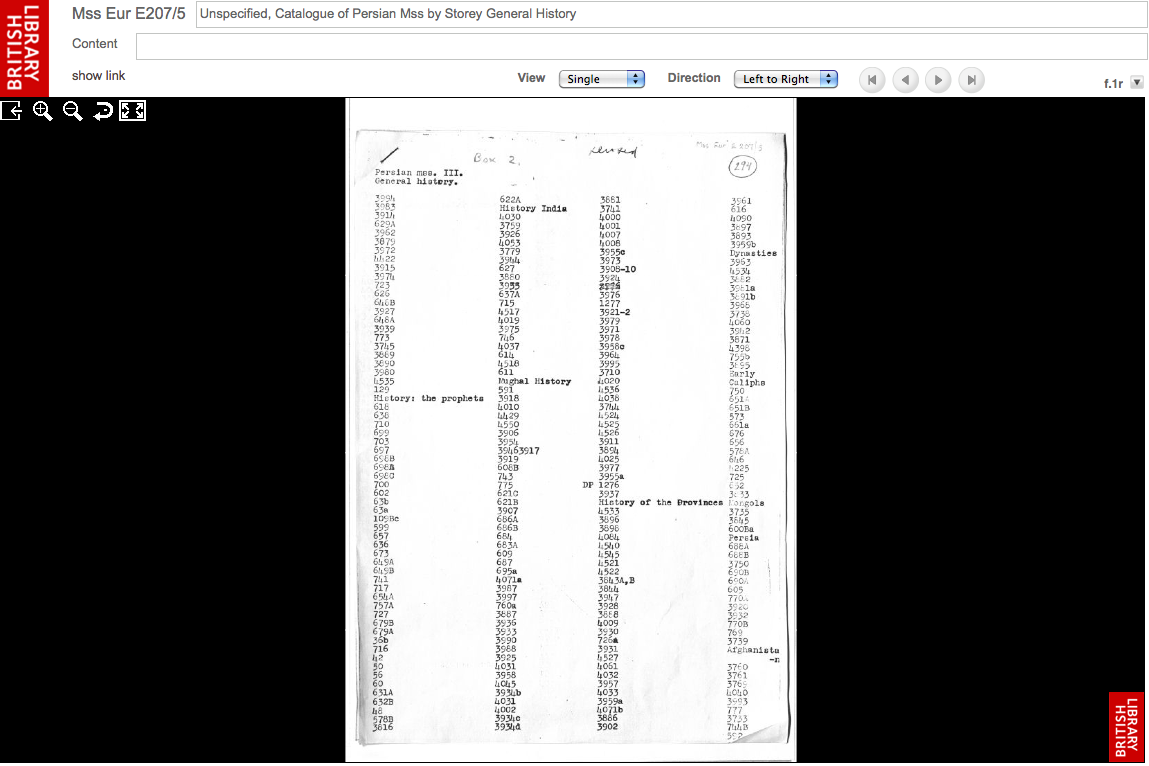Zoom out with the magnifier minus icon
Image resolution: width=1149 pixels, height=766 pixels.
(x=73, y=111)
